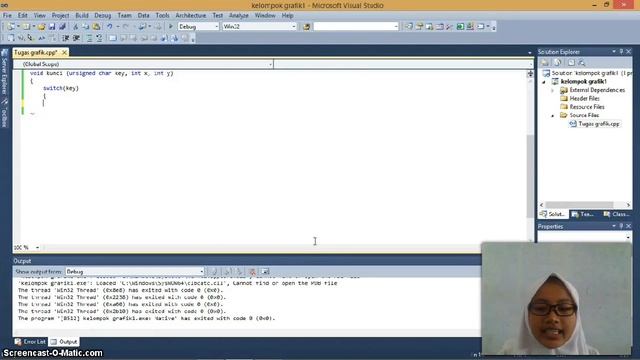640x360 pixels.
Task: Comment out the selected lines via the toolbar icon
Action: pyautogui.click(x=89, y=38)
